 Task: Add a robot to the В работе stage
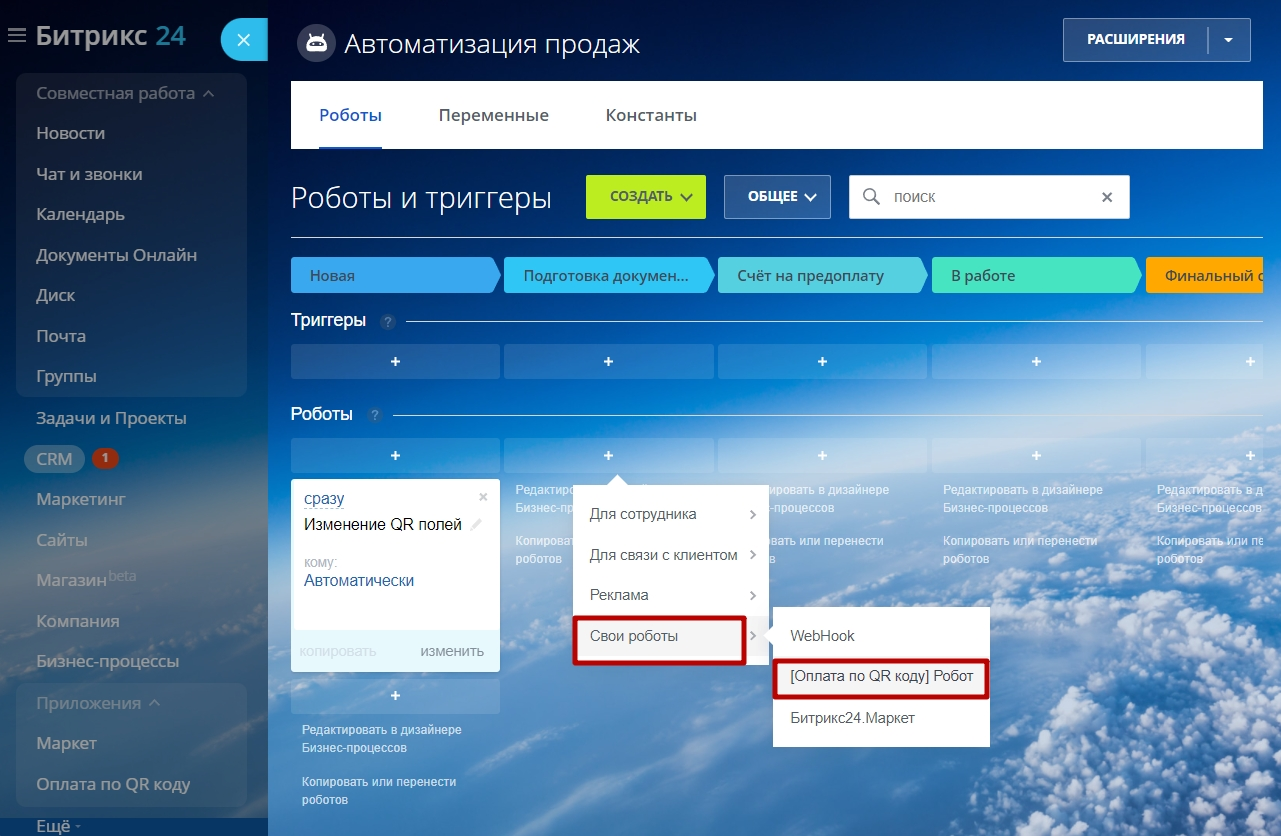pyautogui.click(x=1036, y=455)
